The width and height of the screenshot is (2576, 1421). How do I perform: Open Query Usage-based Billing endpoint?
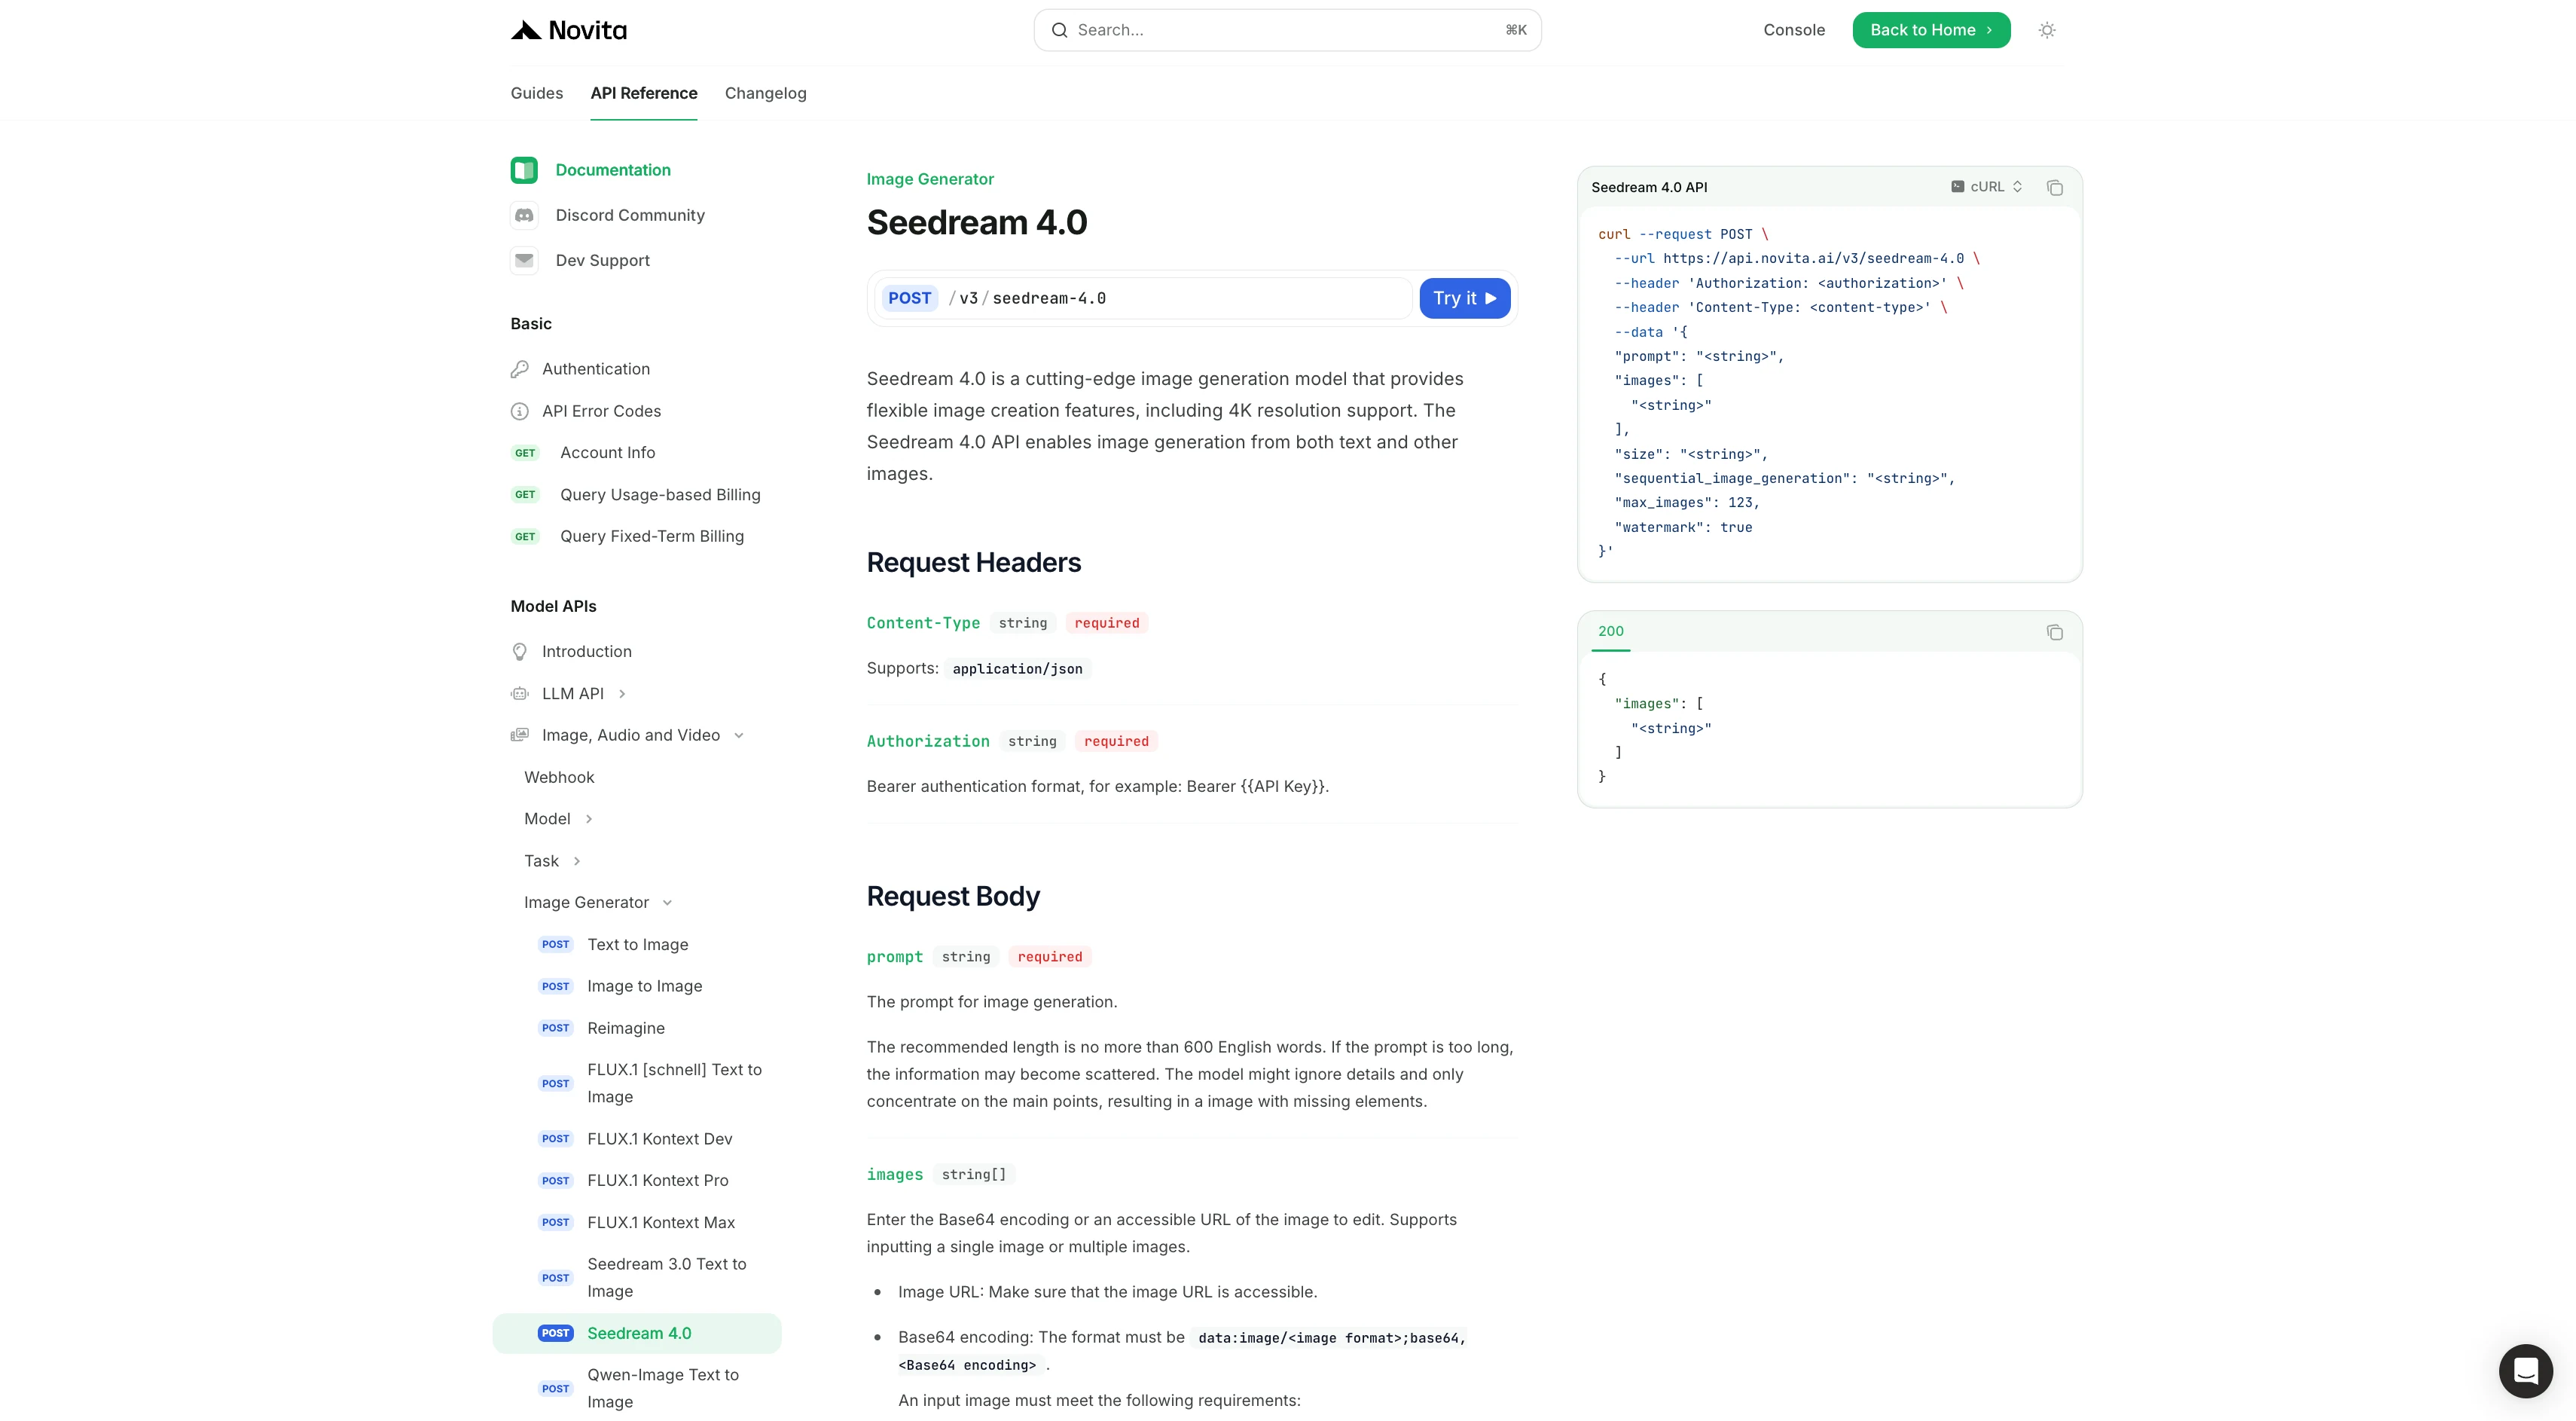click(659, 495)
